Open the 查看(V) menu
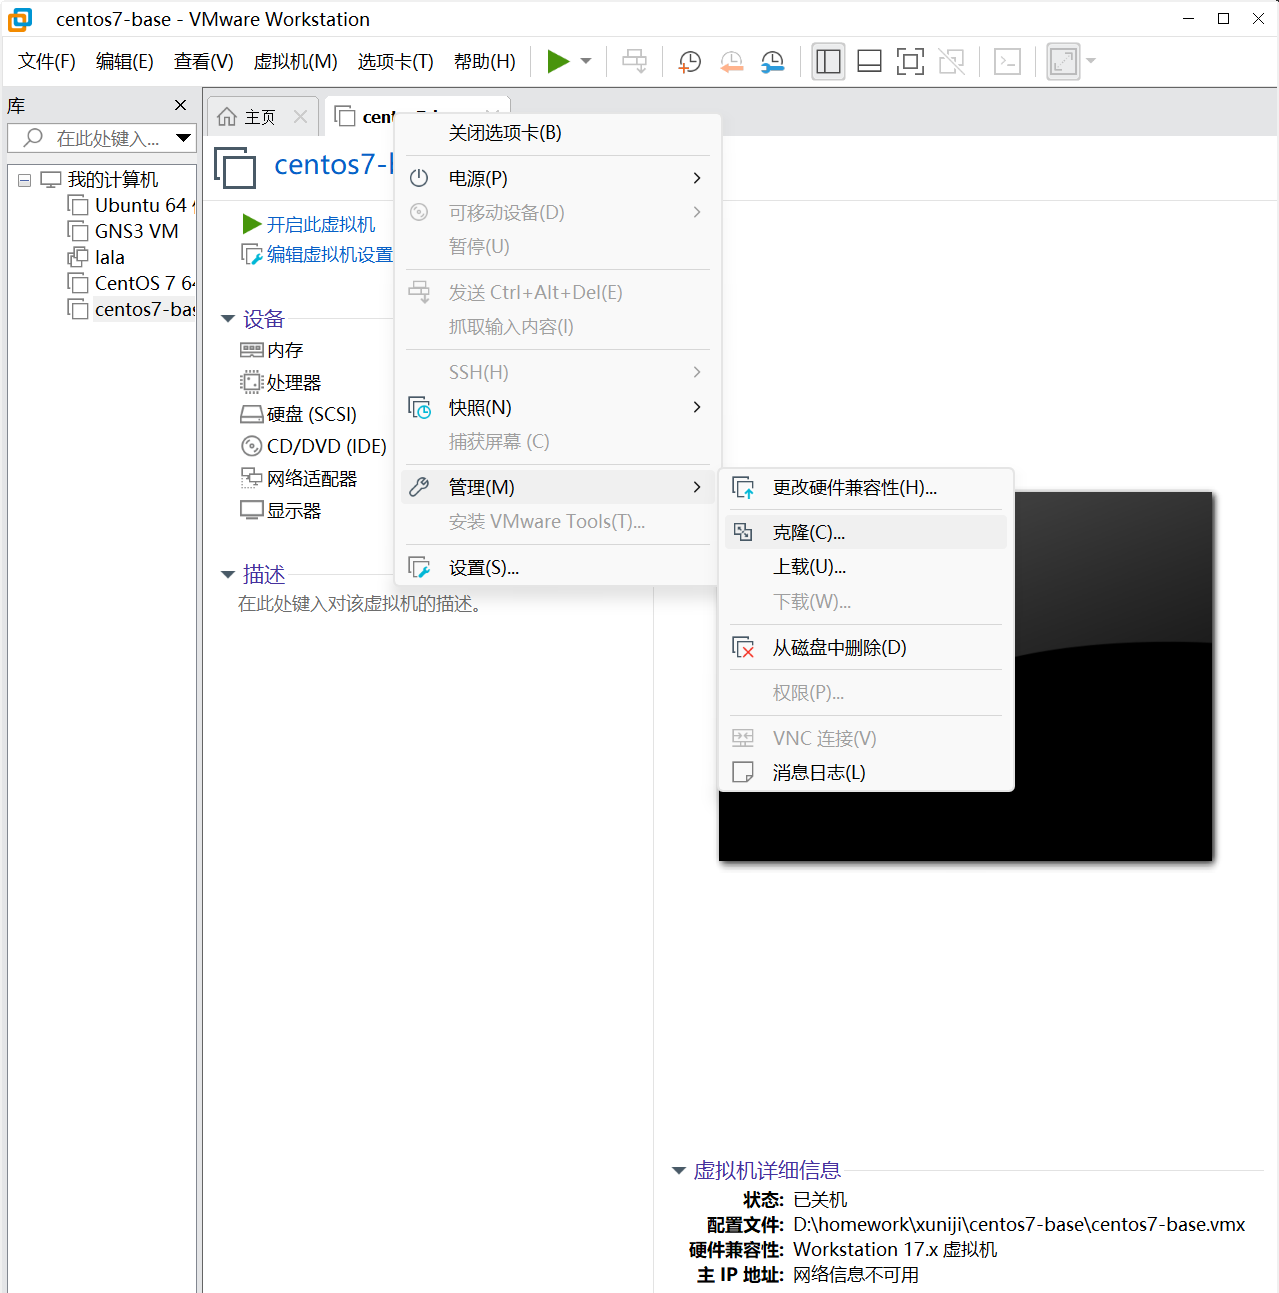 (x=204, y=62)
